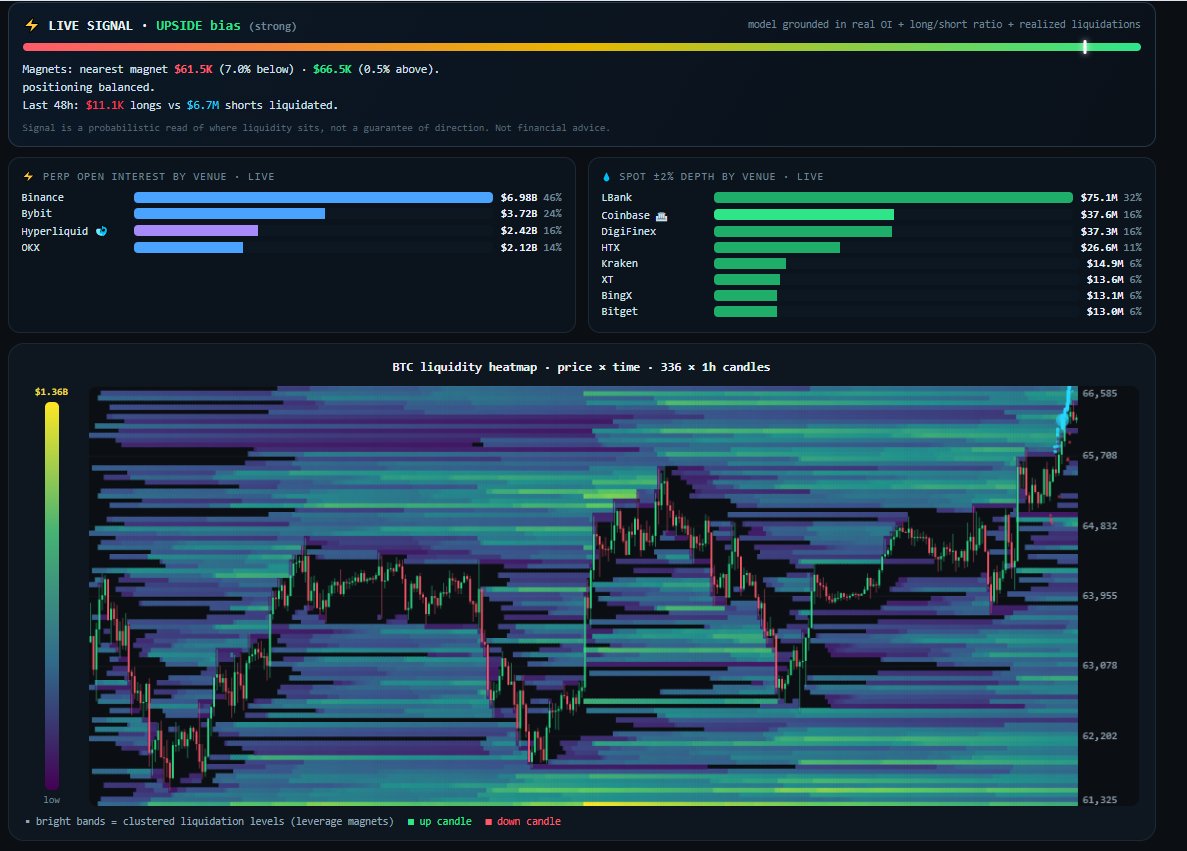Click the 'LBank' venue label
This screenshot has width=1187, height=851.
click(616, 198)
